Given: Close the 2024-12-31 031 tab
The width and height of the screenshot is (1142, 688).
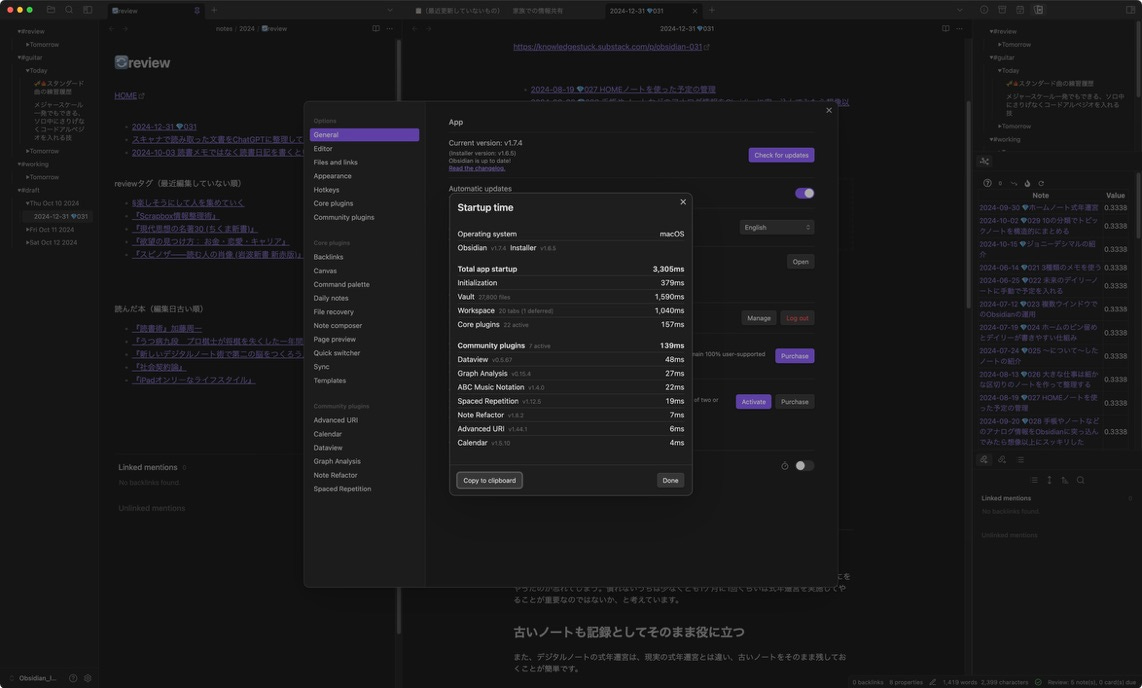Looking at the screenshot, I should point(695,11).
